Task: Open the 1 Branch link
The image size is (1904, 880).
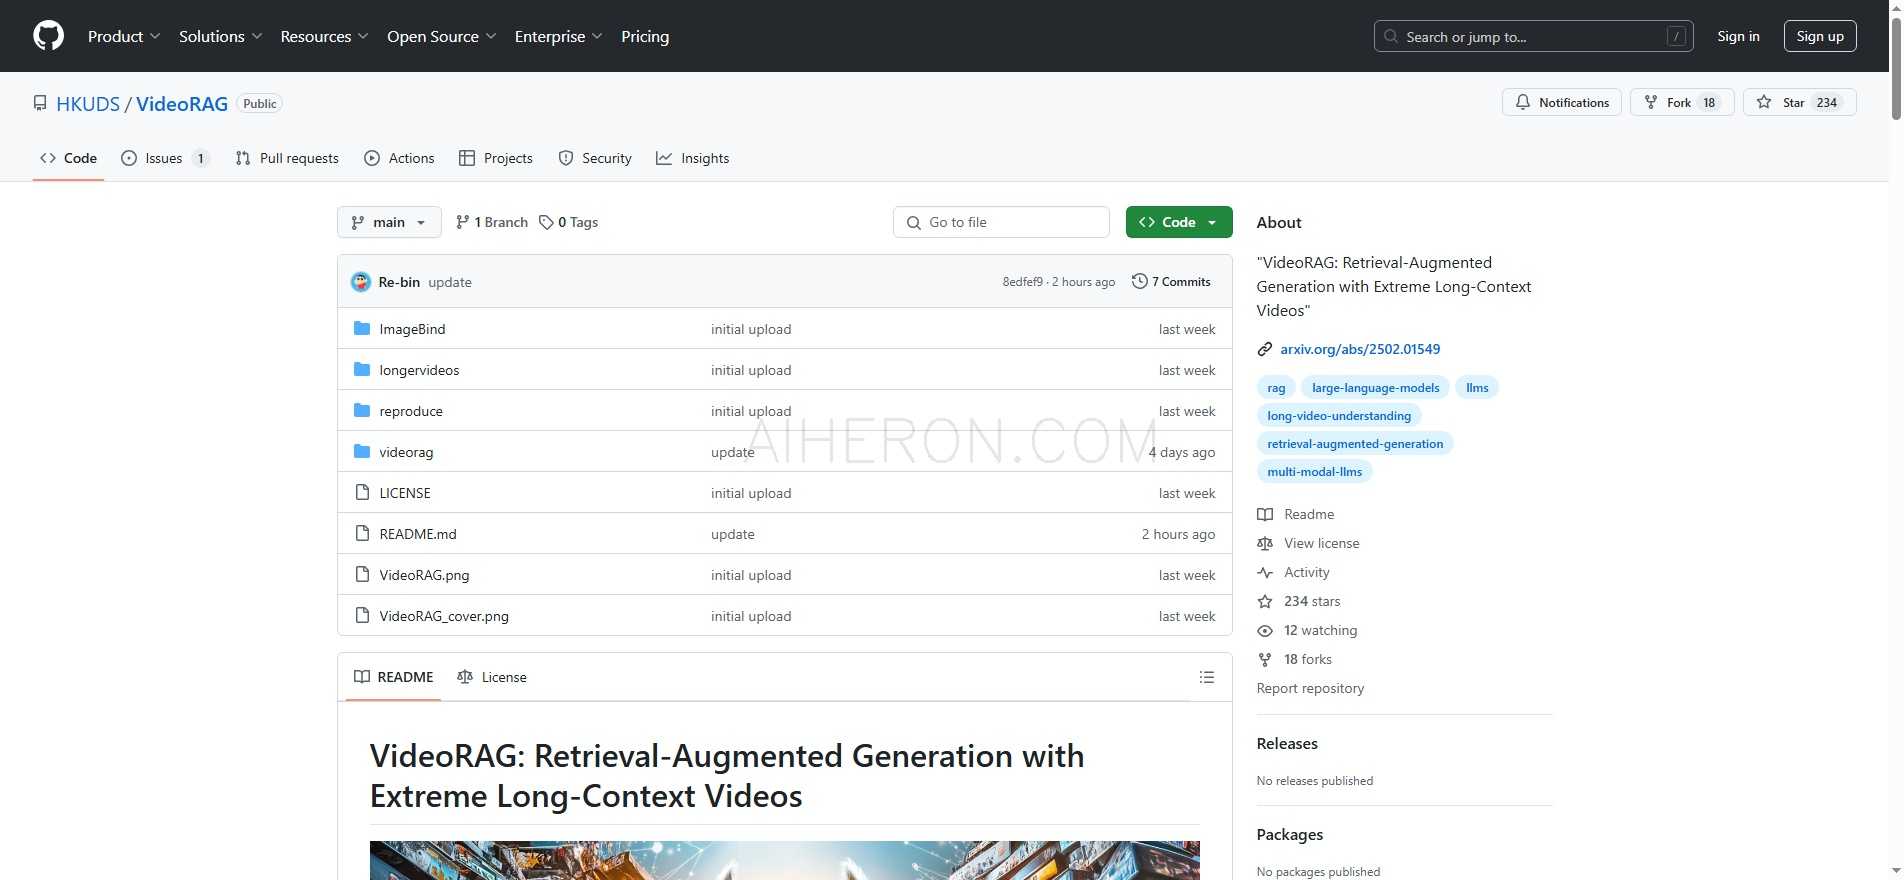Action: (x=491, y=222)
